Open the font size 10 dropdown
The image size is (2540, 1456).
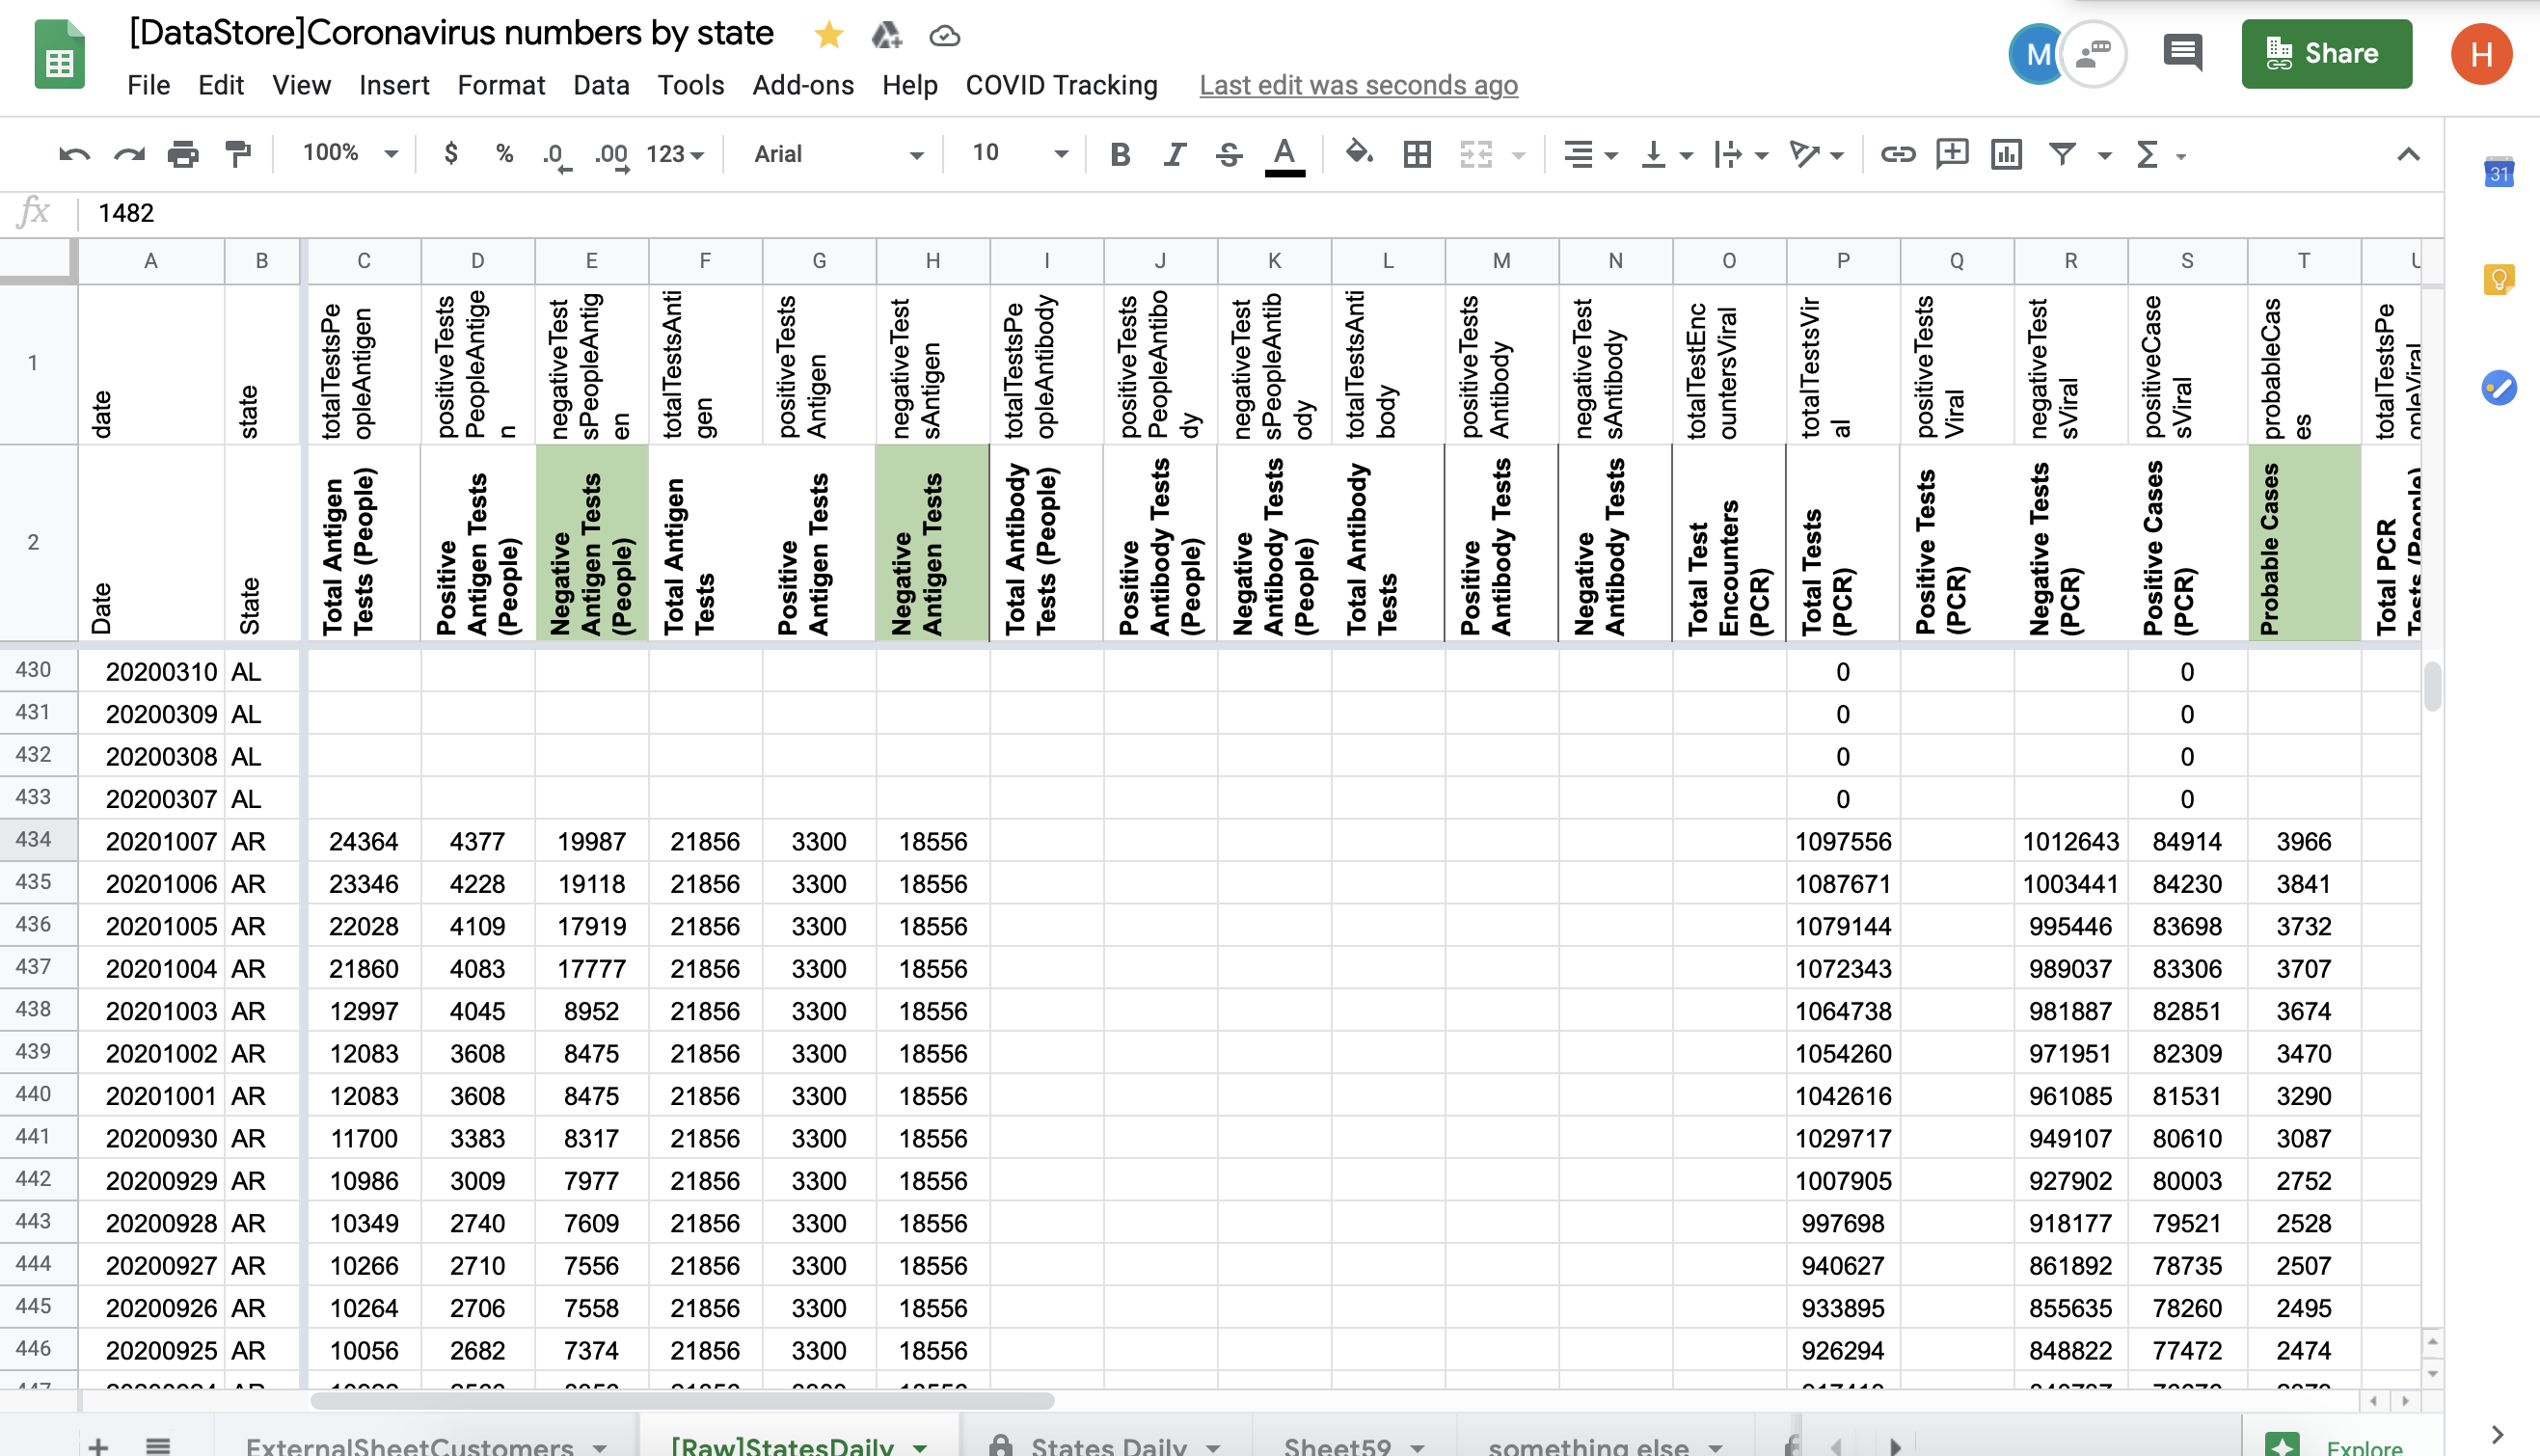point(1019,153)
